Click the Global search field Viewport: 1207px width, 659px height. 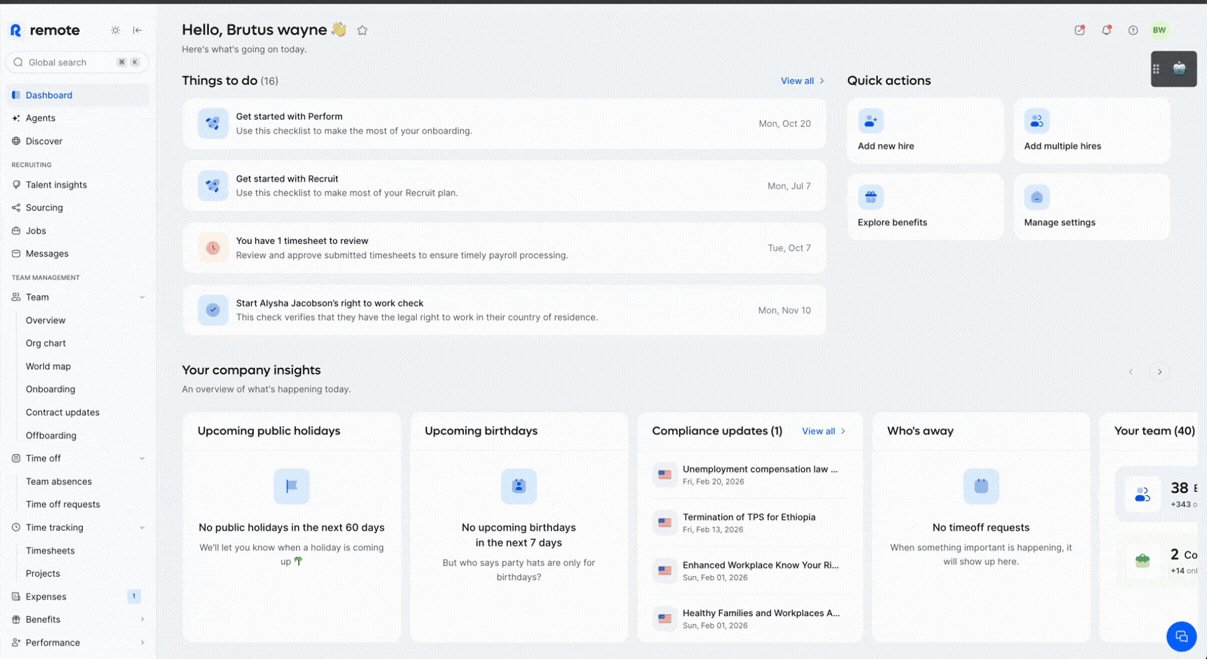[x=77, y=62]
